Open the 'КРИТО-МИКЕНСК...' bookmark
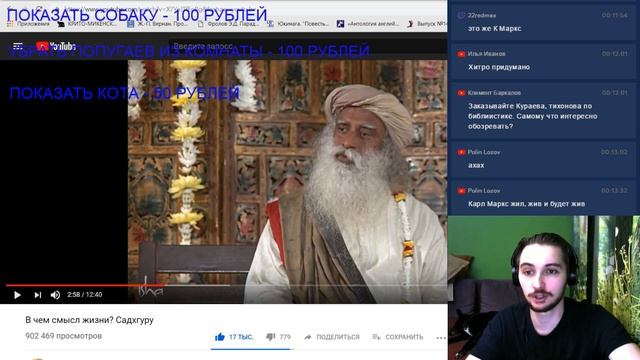This screenshot has height=360, width=640. pyautogui.click(x=88, y=24)
